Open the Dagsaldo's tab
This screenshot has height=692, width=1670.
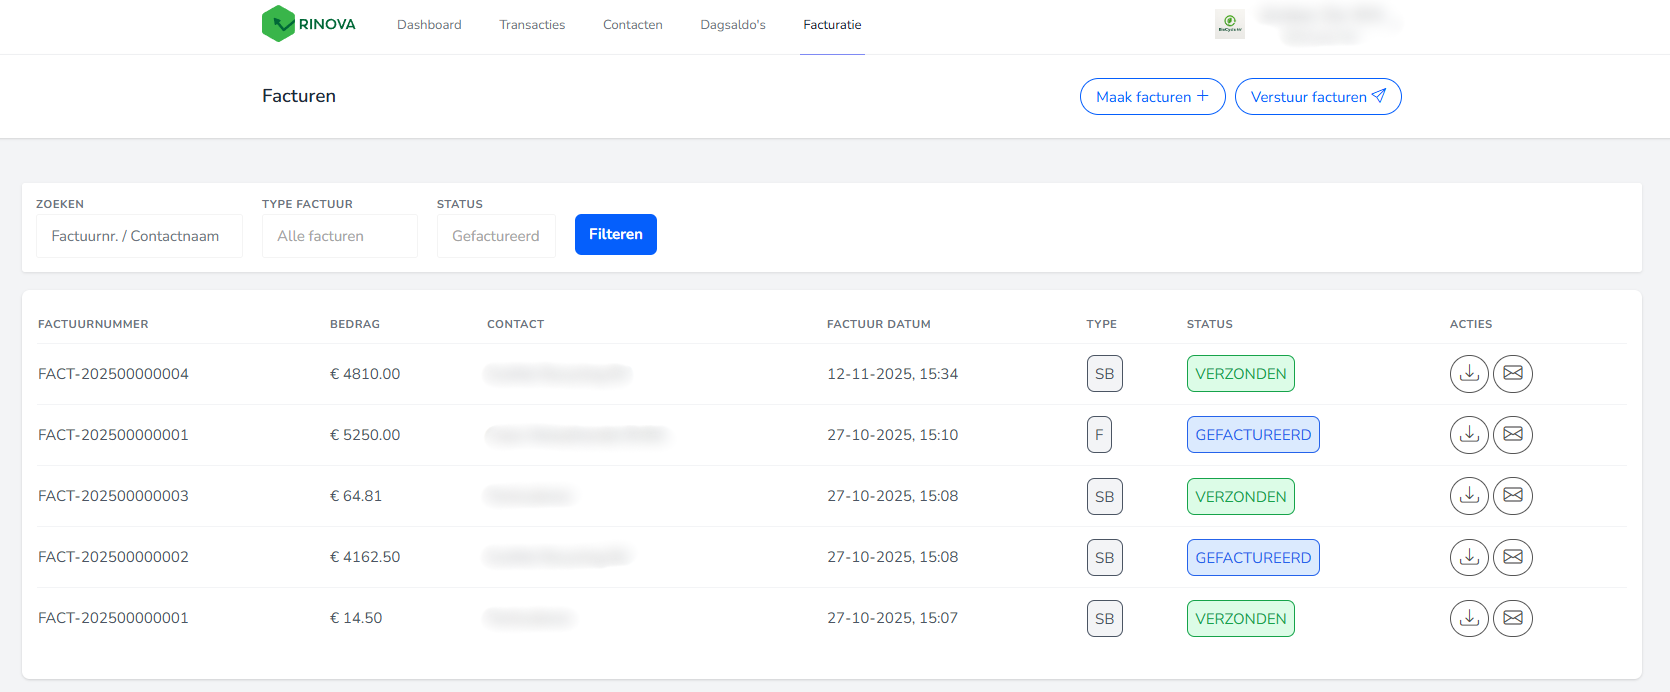point(733,25)
